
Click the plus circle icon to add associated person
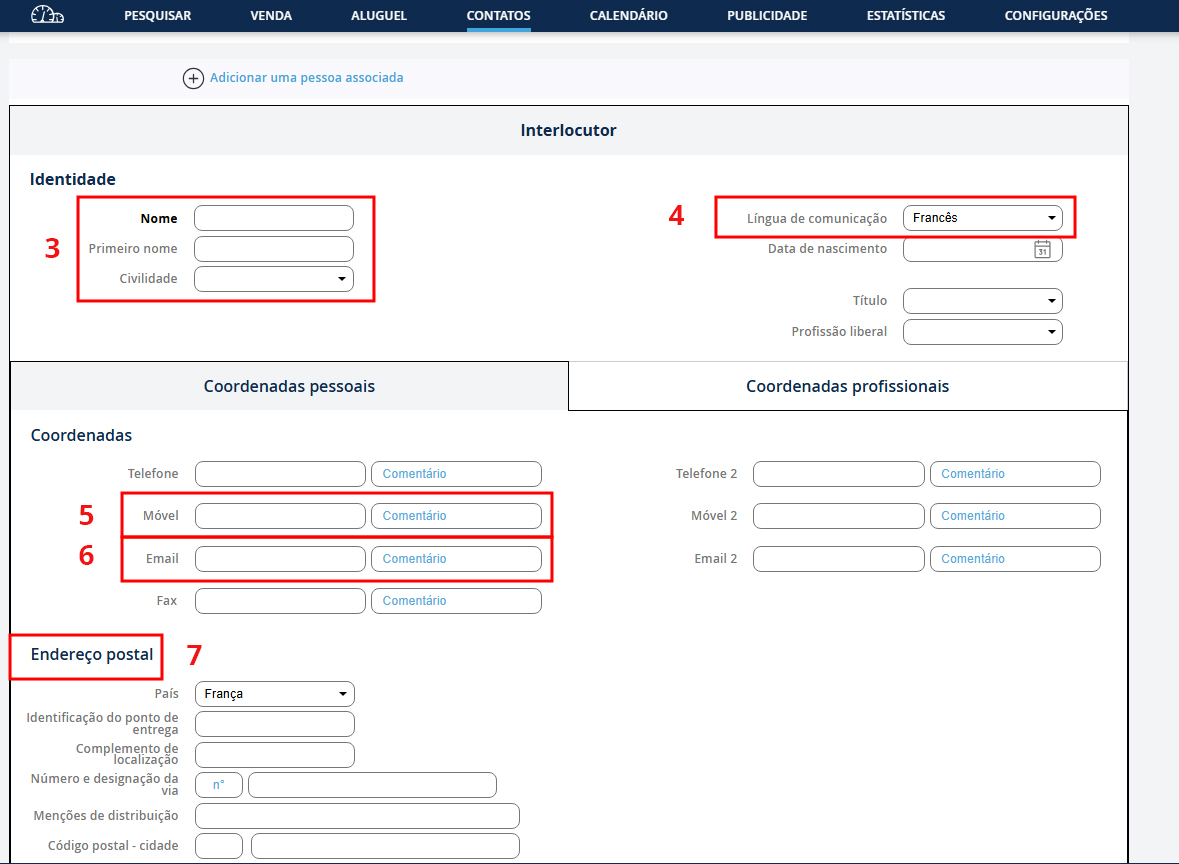click(x=193, y=78)
